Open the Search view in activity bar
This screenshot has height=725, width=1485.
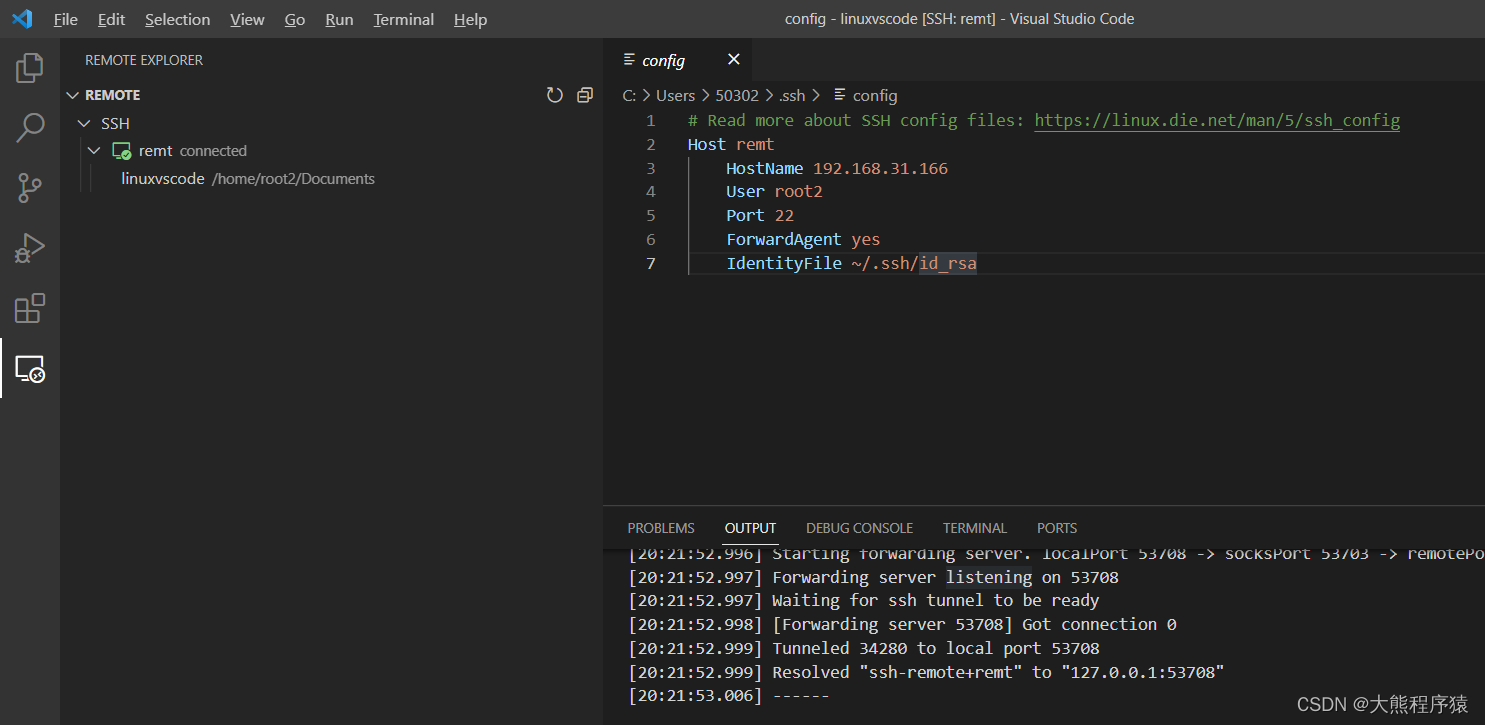tap(30, 128)
